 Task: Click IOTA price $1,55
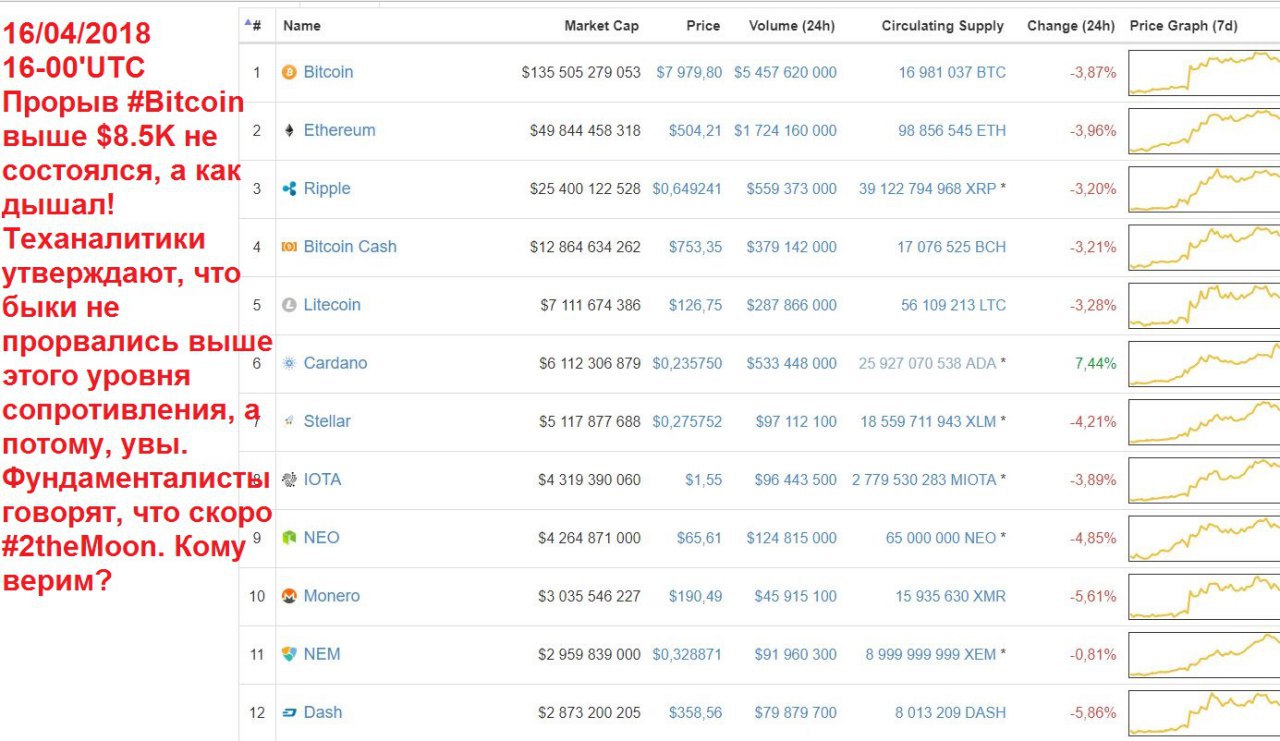click(703, 479)
